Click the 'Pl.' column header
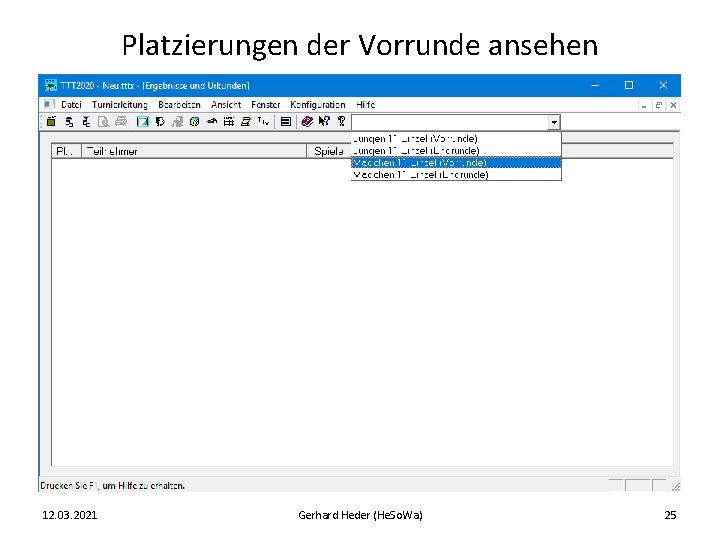 click(67, 151)
